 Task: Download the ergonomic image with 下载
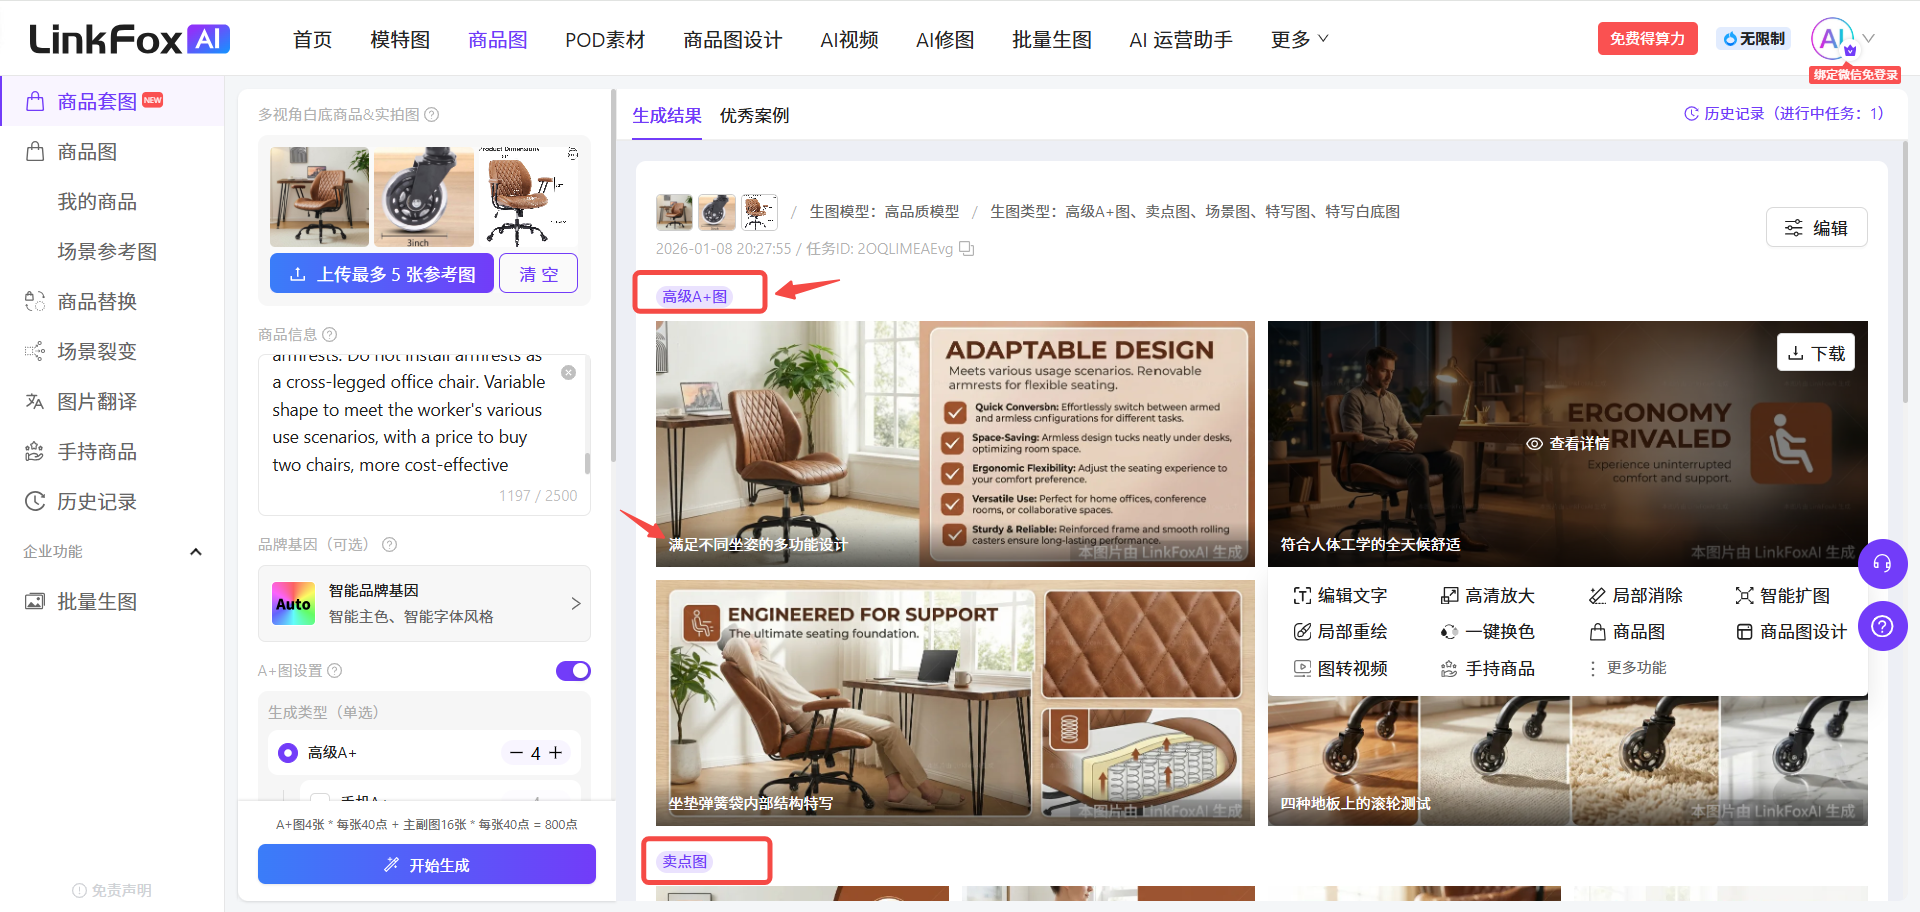click(1816, 353)
